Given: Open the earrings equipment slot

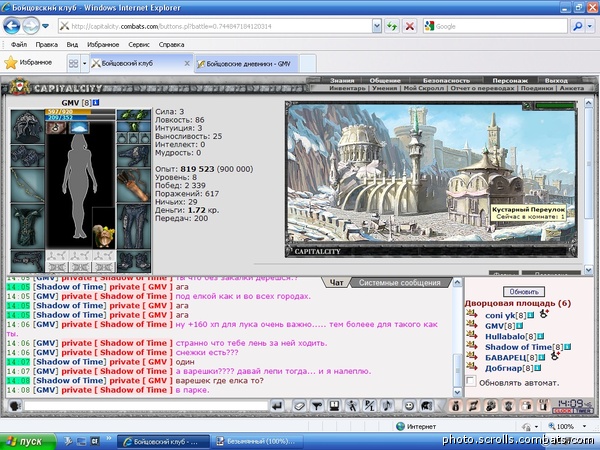Looking at the screenshot, I should point(134,116).
